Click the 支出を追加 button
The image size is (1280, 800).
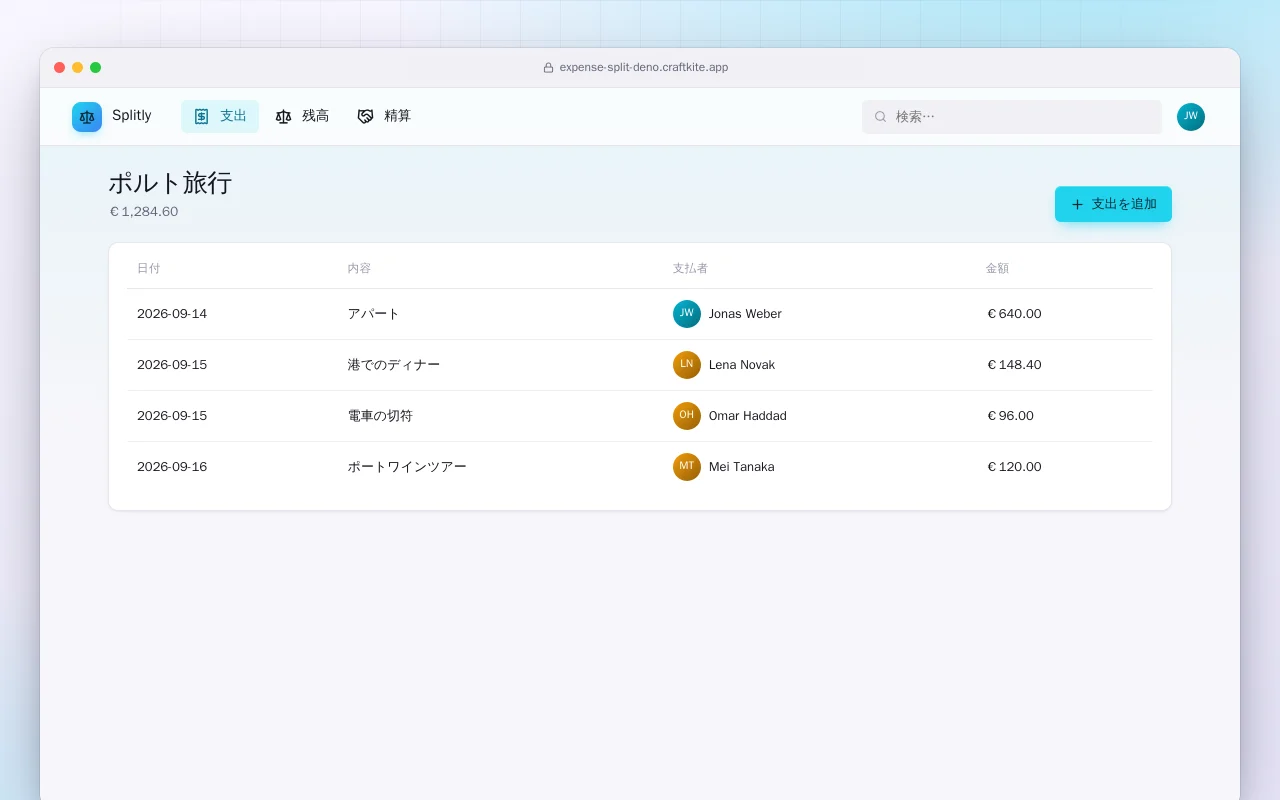[x=1113, y=204]
